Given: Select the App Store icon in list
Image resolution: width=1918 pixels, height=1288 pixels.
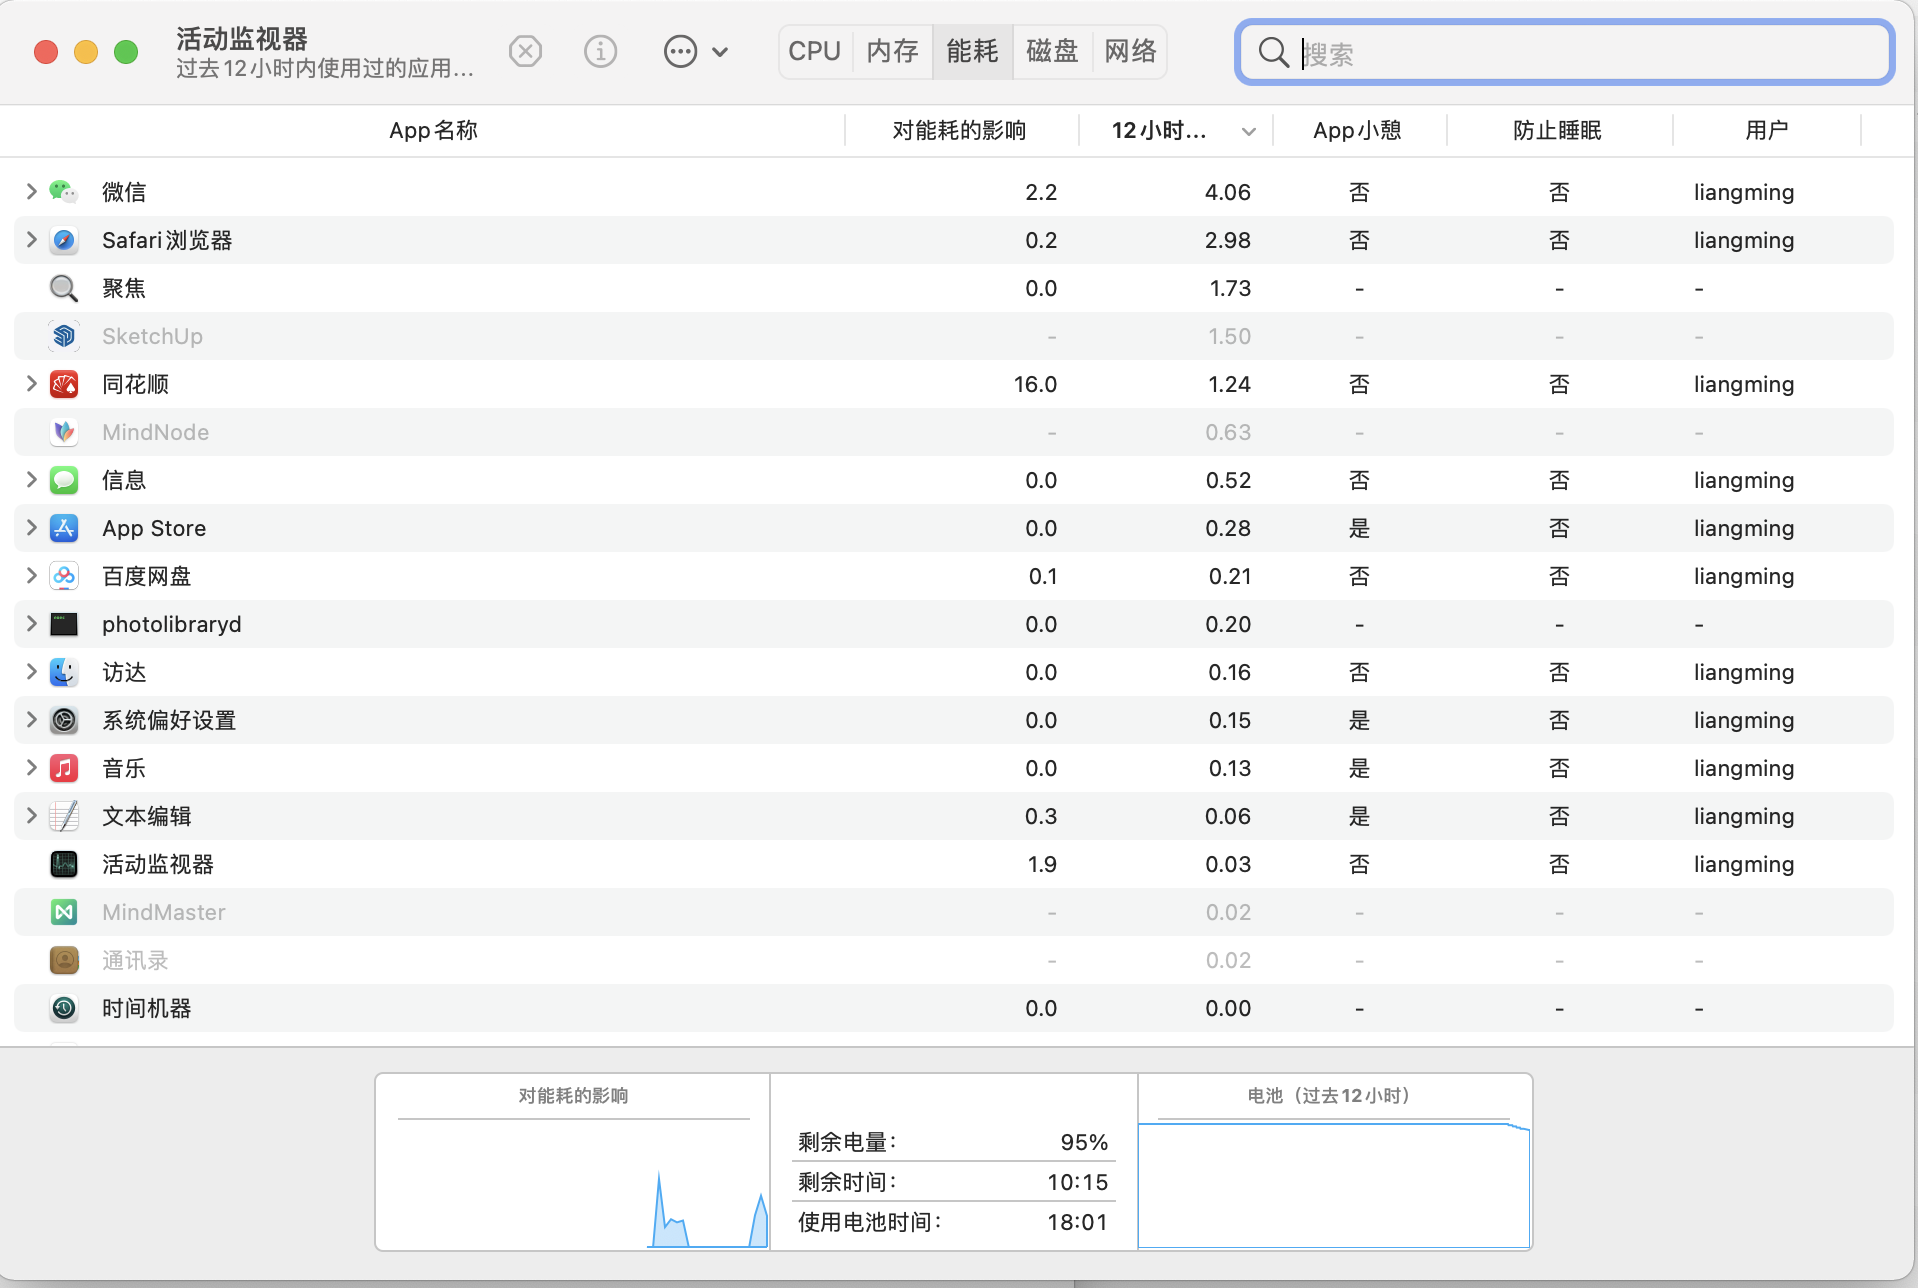Looking at the screenshot, I should pos(64,528).
